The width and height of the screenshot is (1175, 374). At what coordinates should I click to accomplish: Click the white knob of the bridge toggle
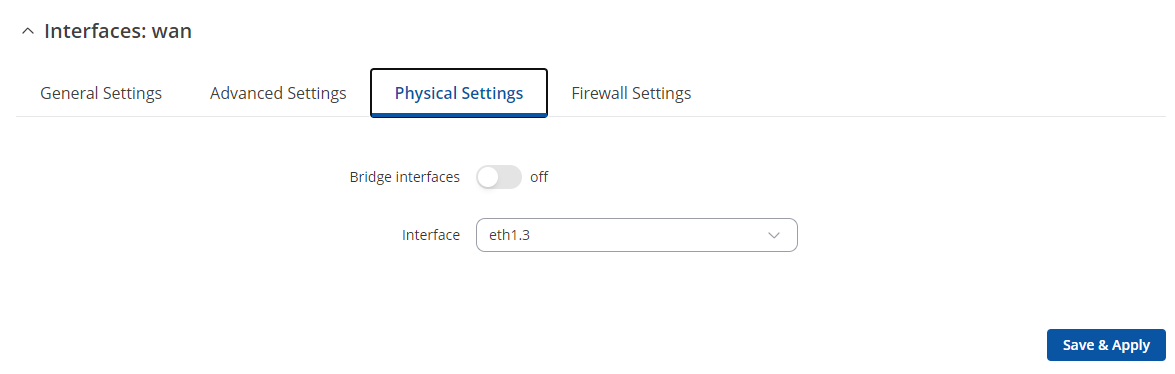[x=489, y=178]
